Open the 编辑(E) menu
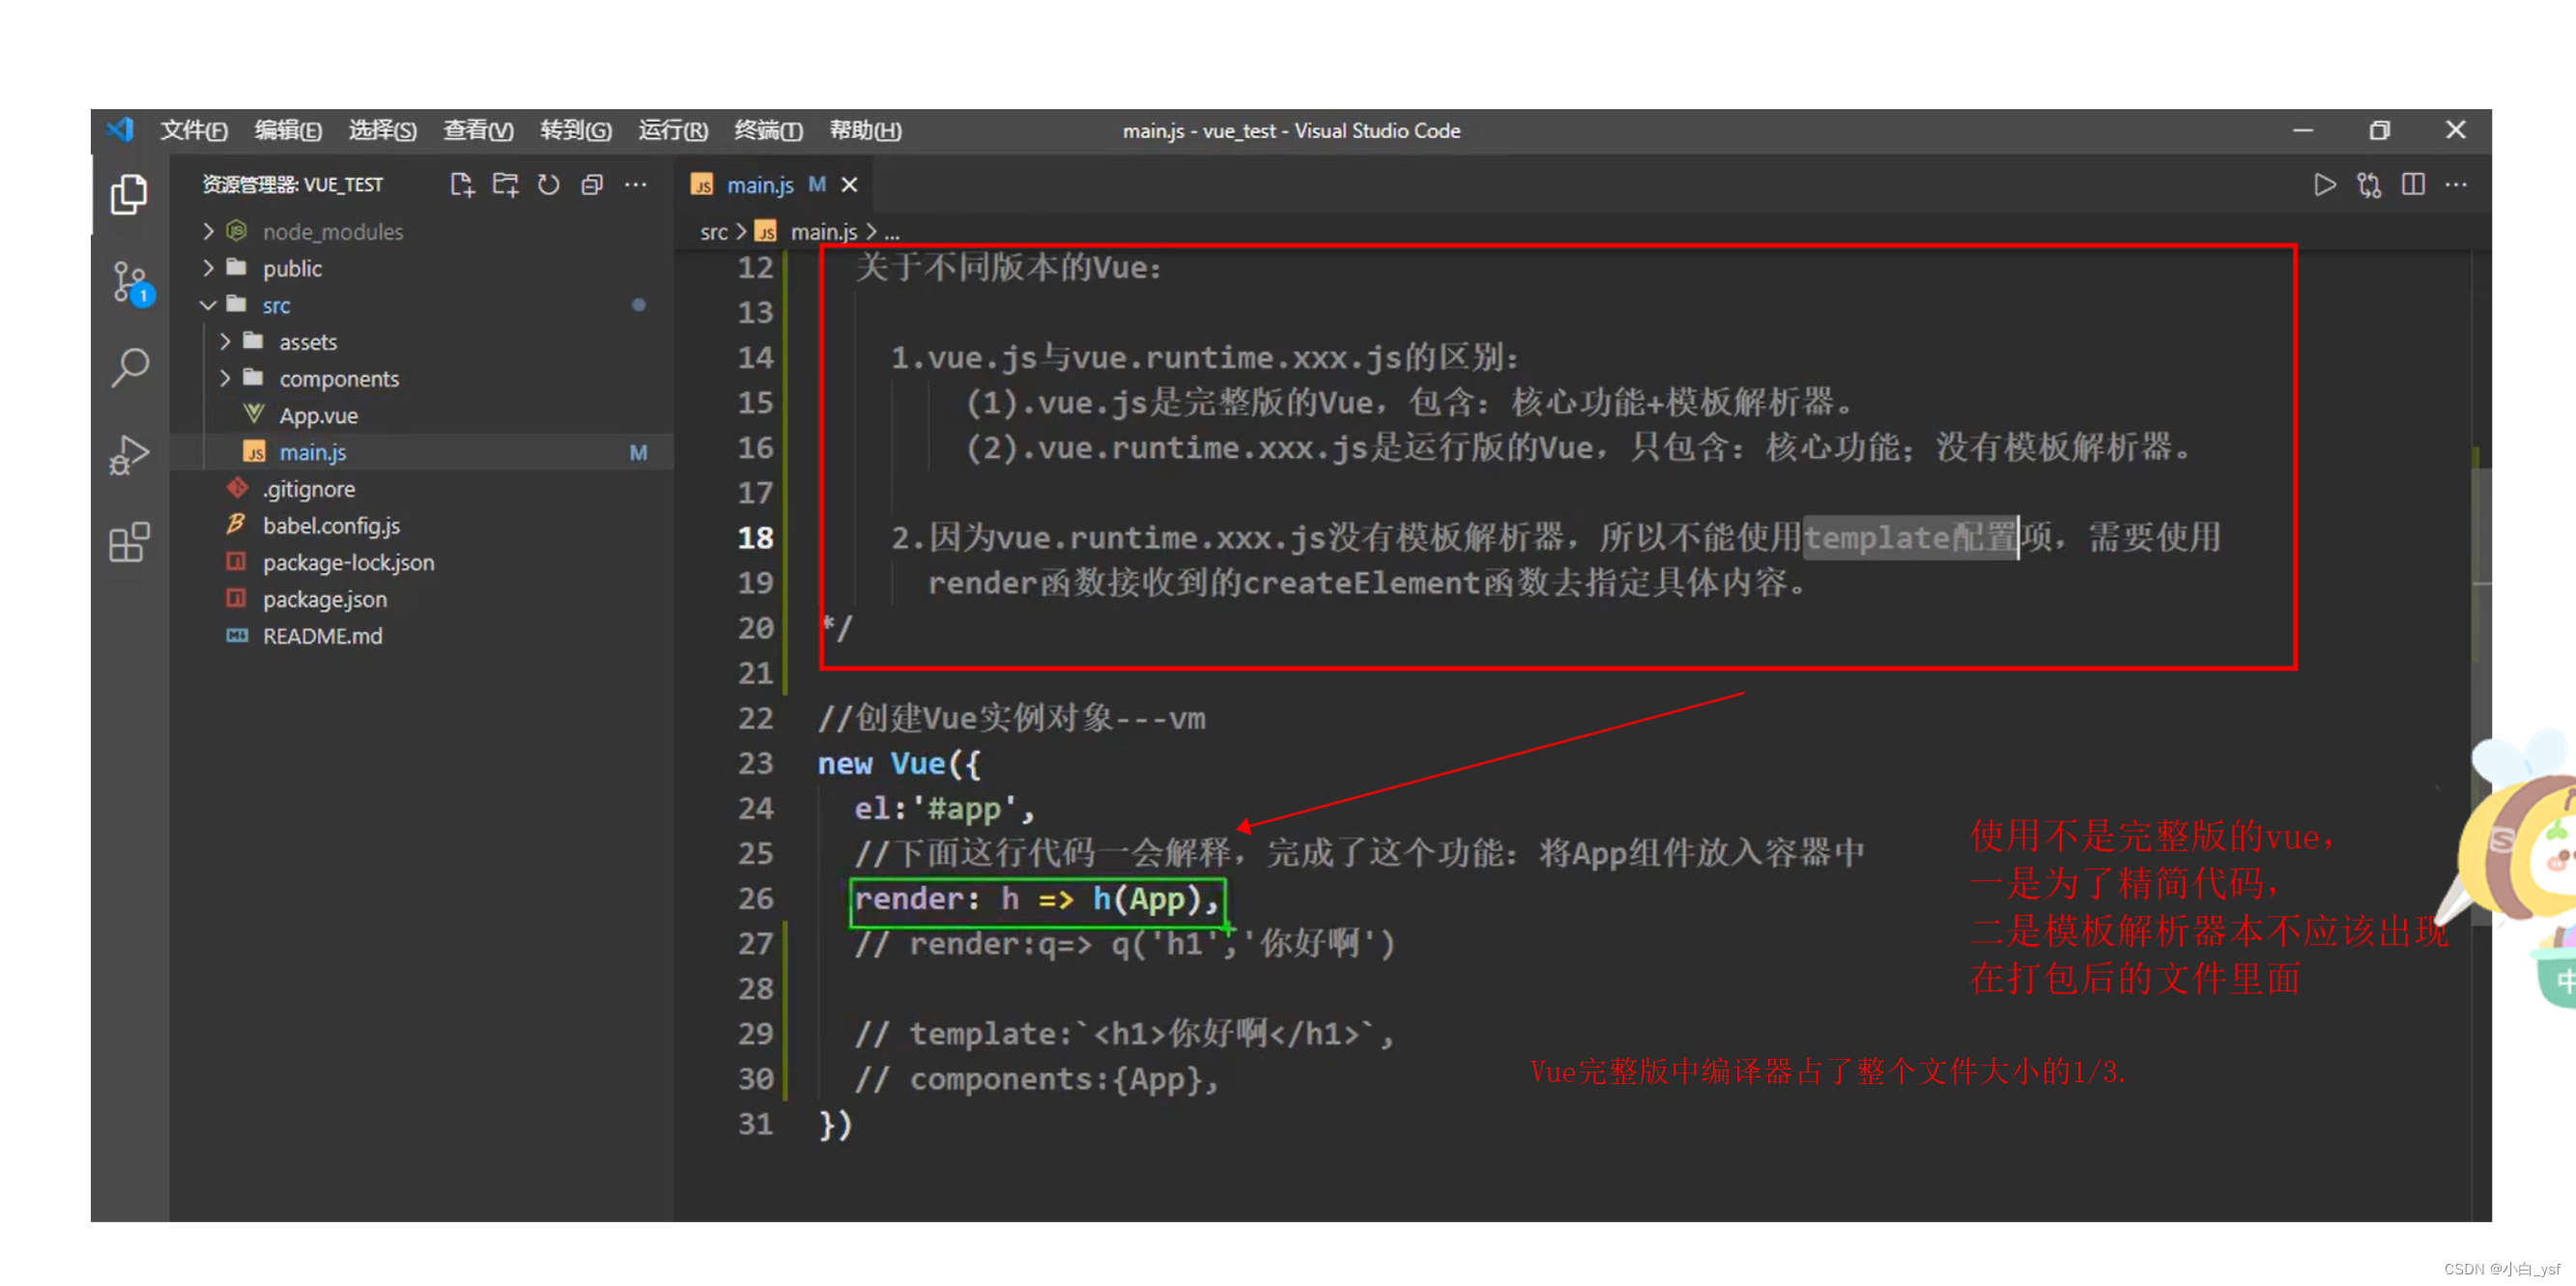The image size is (2576, 1286). click(x=288, y=130)
